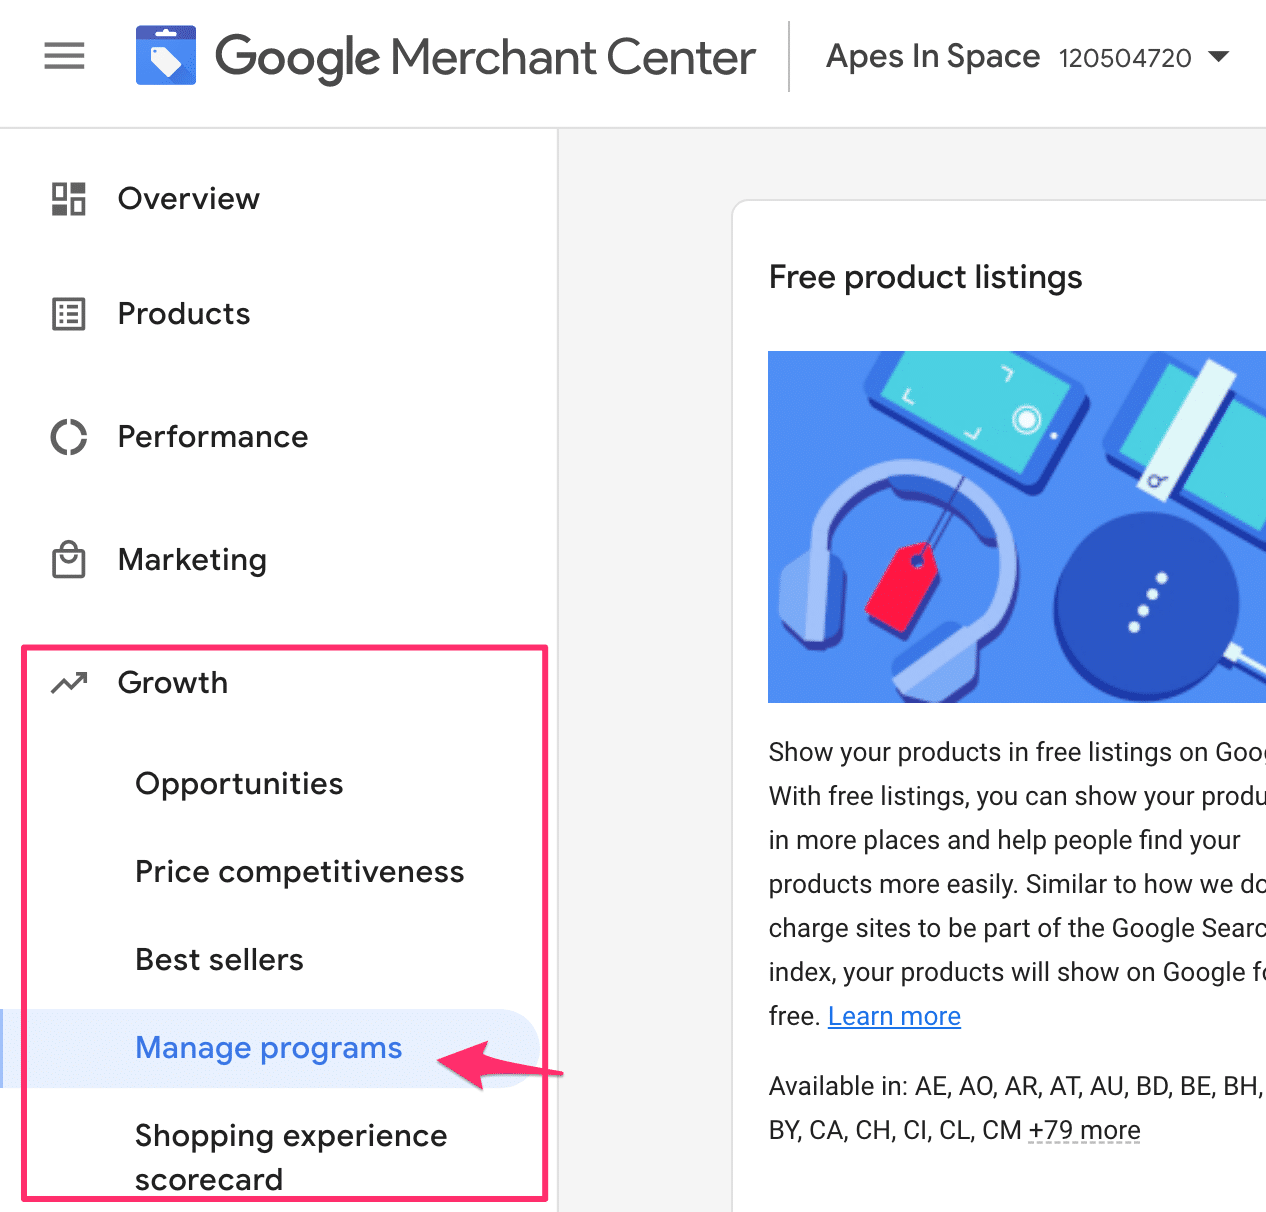
Task: Open the Overview page
Action: click(189, 199)
